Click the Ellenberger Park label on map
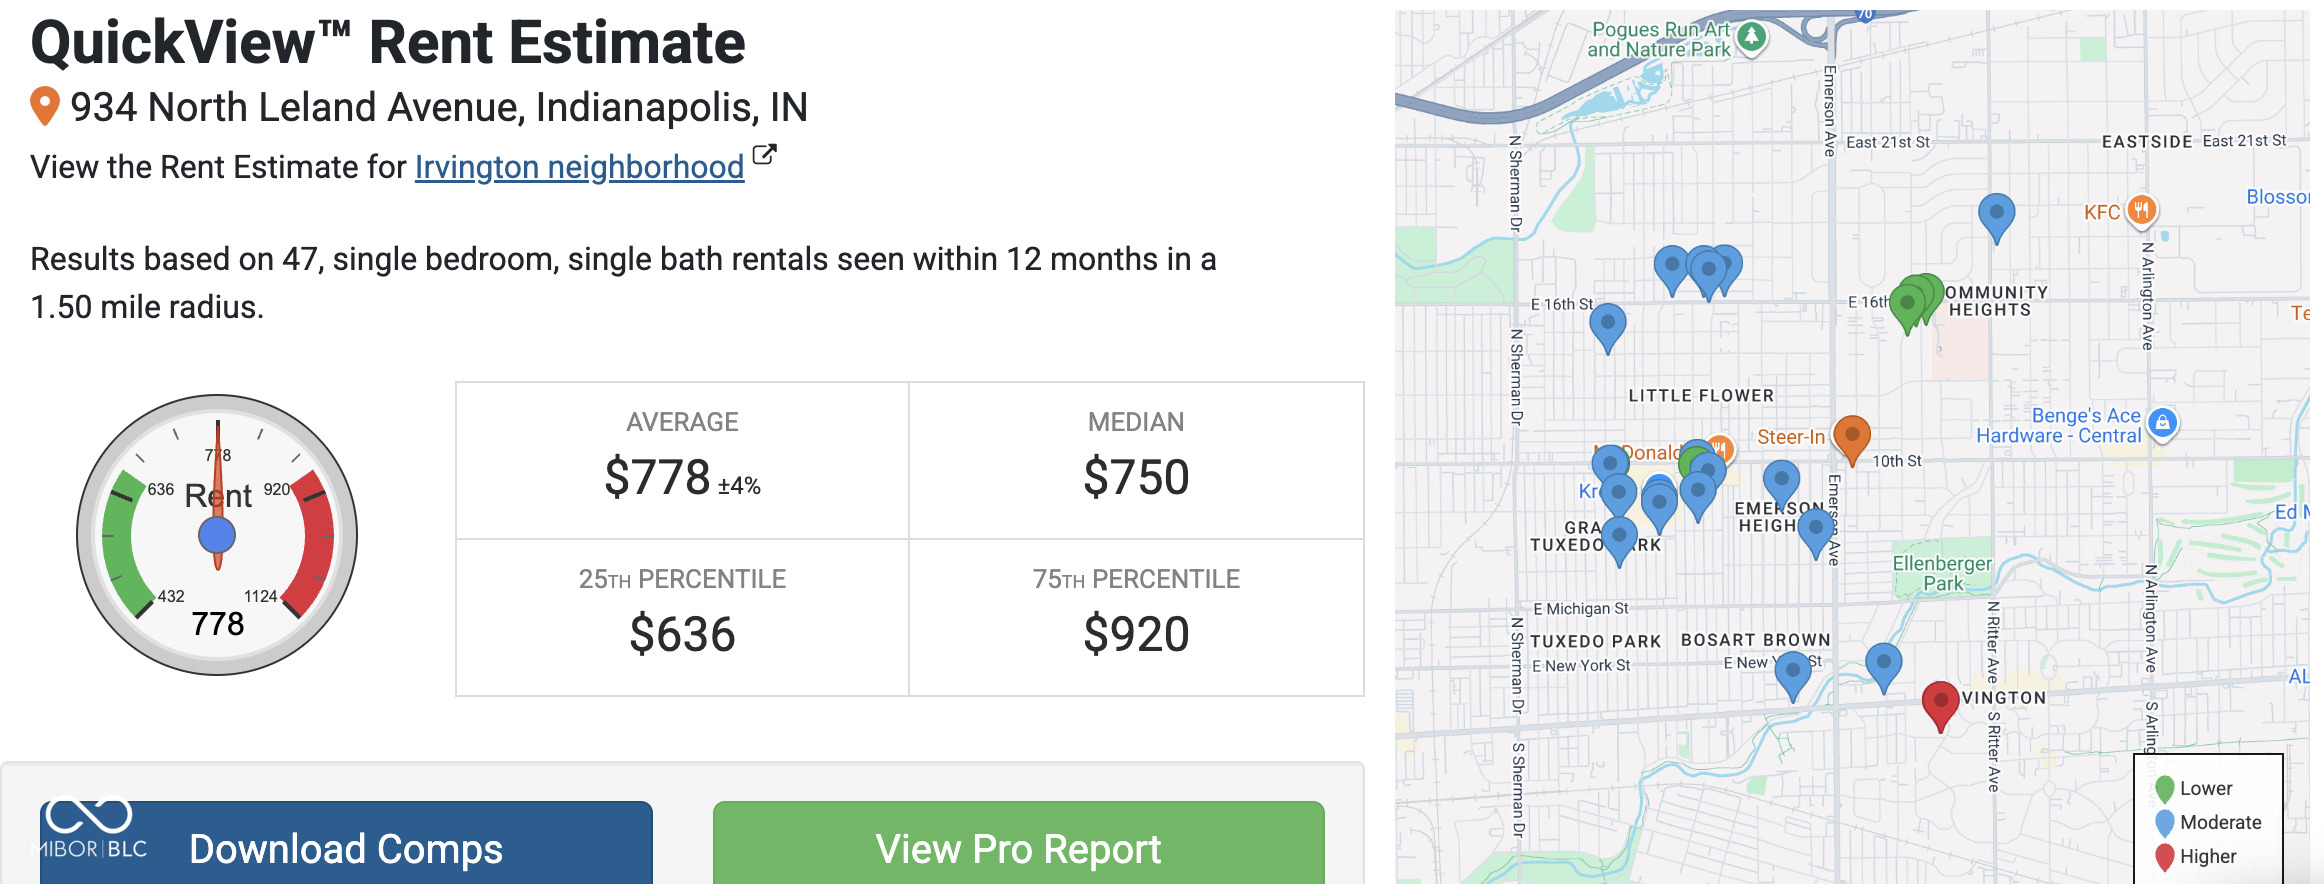2324x884 pixels. (x=1942, y=573)
